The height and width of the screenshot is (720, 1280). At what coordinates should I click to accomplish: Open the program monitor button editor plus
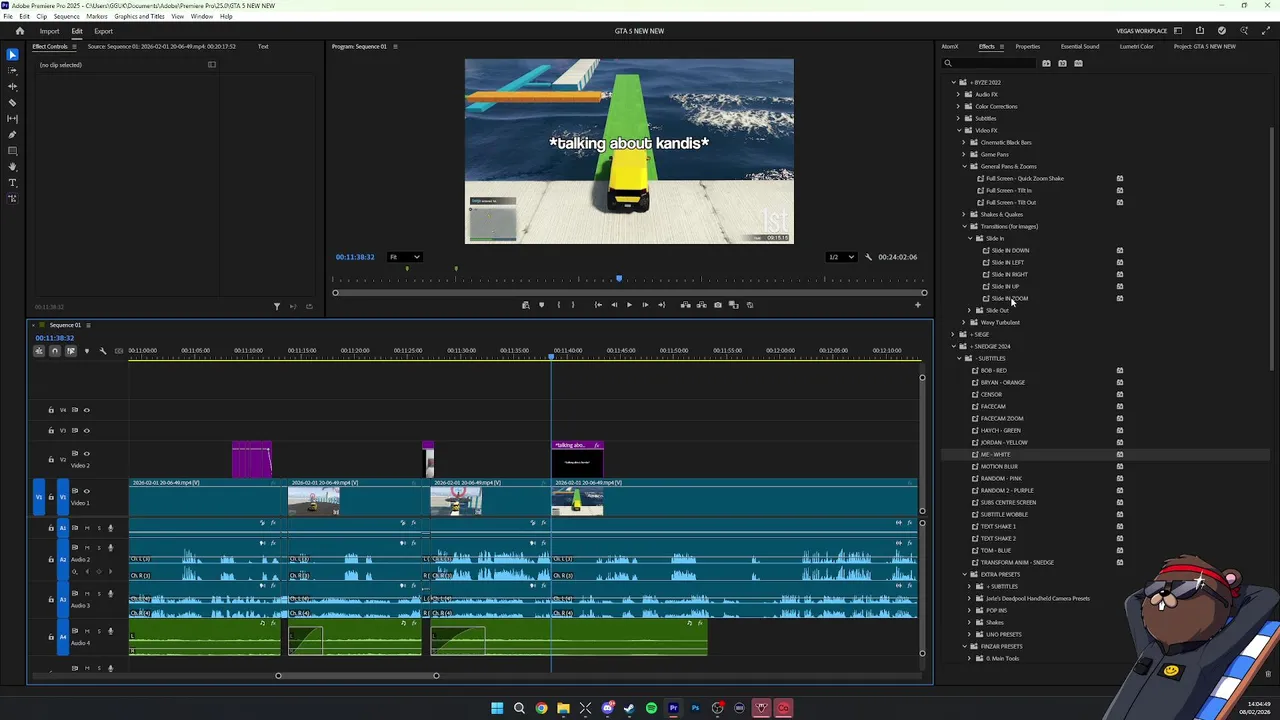(918, 305)
